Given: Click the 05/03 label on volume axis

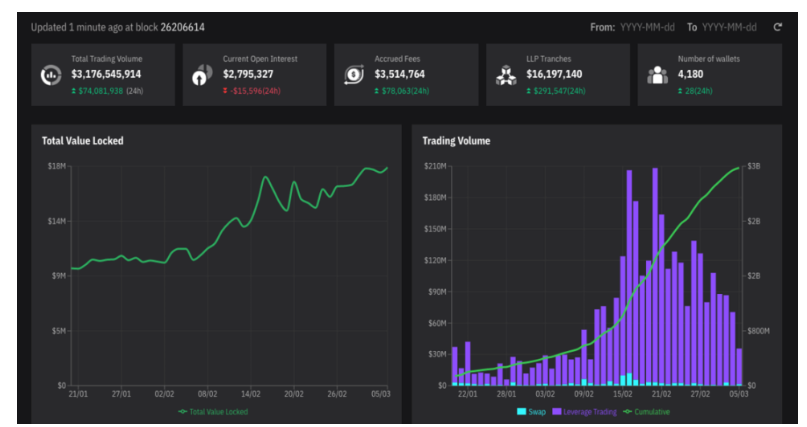Looking at the screenshot, I should point(739,394).
